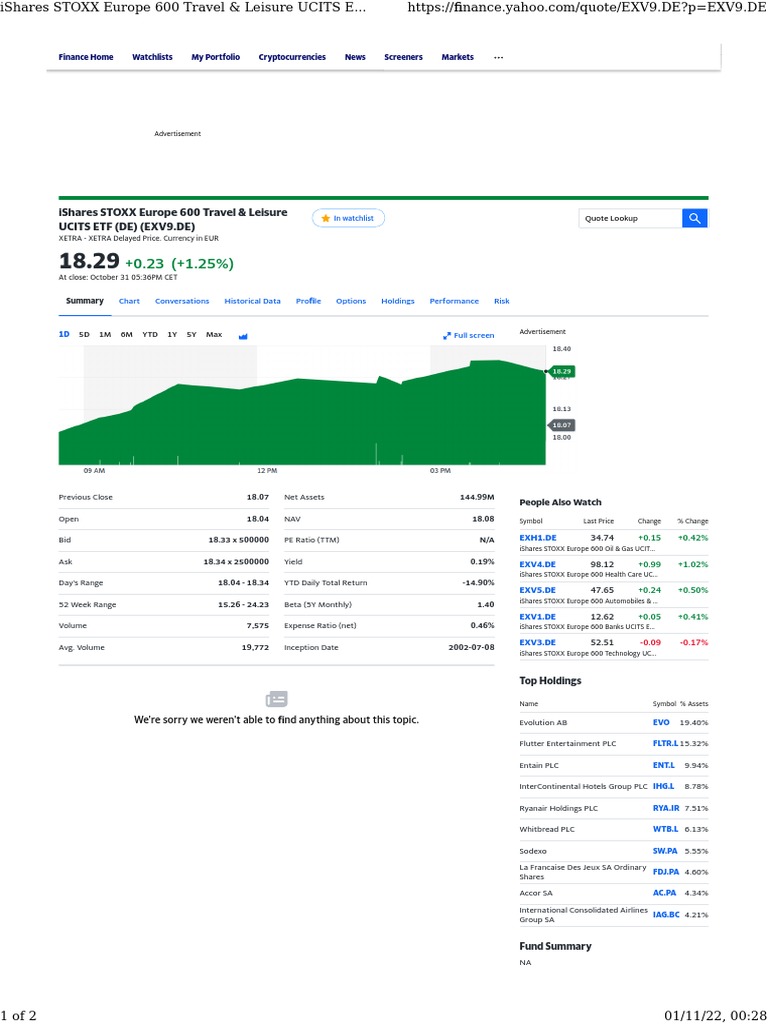Switch to the Chart tab
Image resolution: width=768 pixels, height=1024 pixels.
[x=129, y=301]
